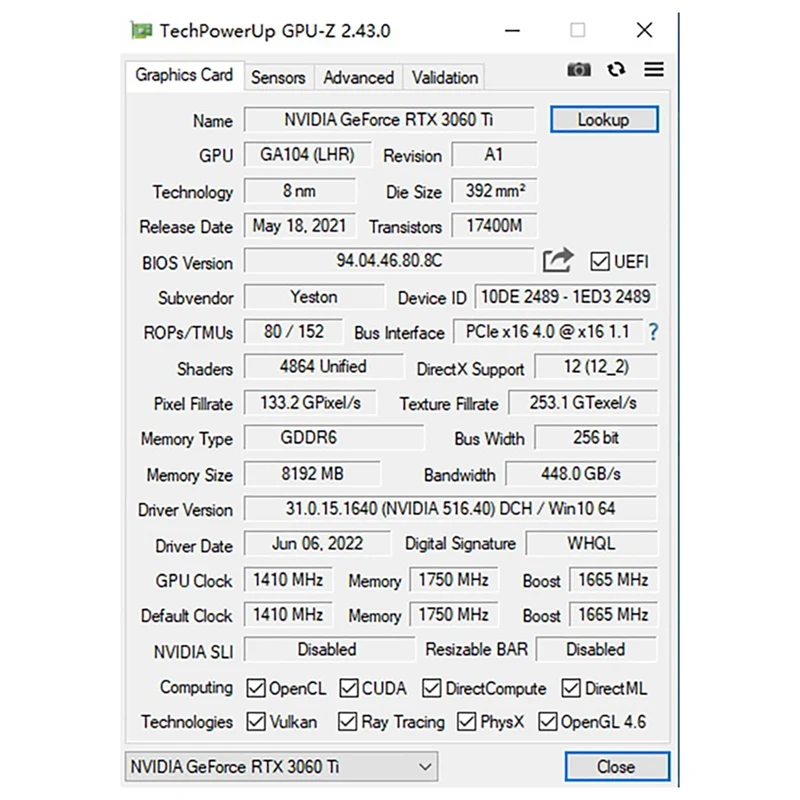This screenshot has width=800, height=800.
Task: Click the Name field showing RTX 3060 Ti
Action: click(389, 119)
